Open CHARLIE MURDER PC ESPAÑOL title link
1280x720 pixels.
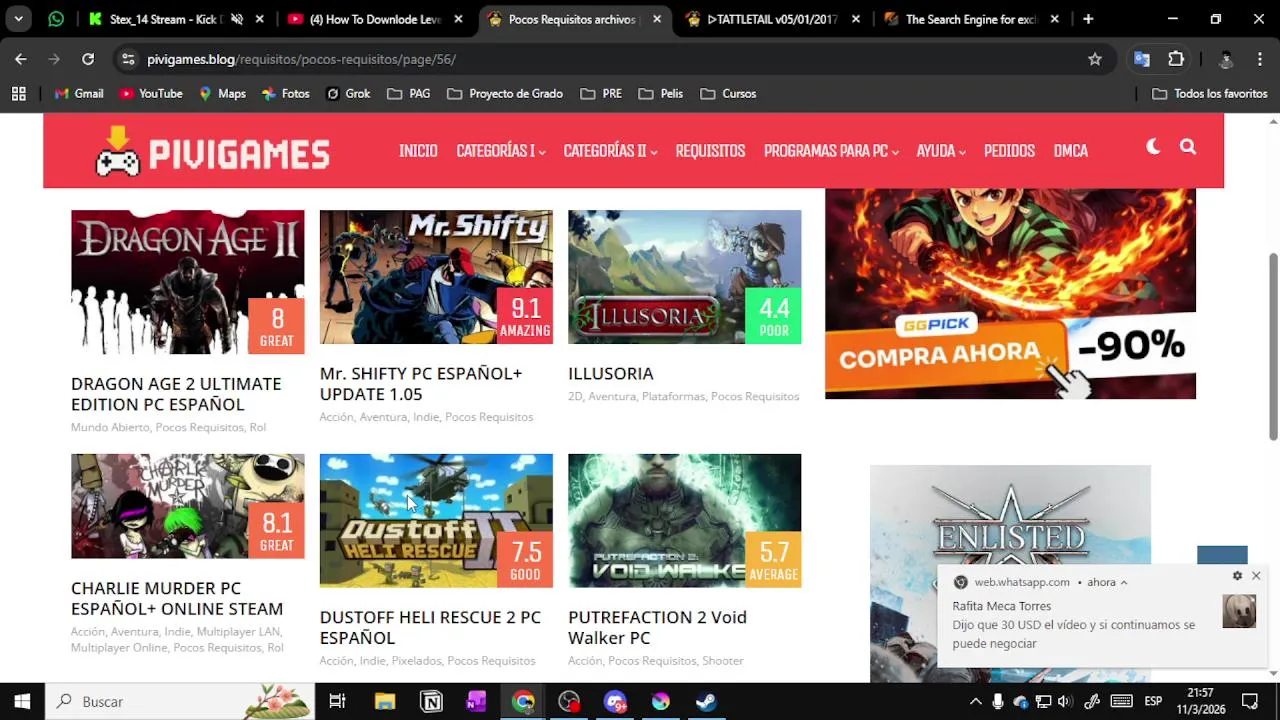[x=177, y=598]
